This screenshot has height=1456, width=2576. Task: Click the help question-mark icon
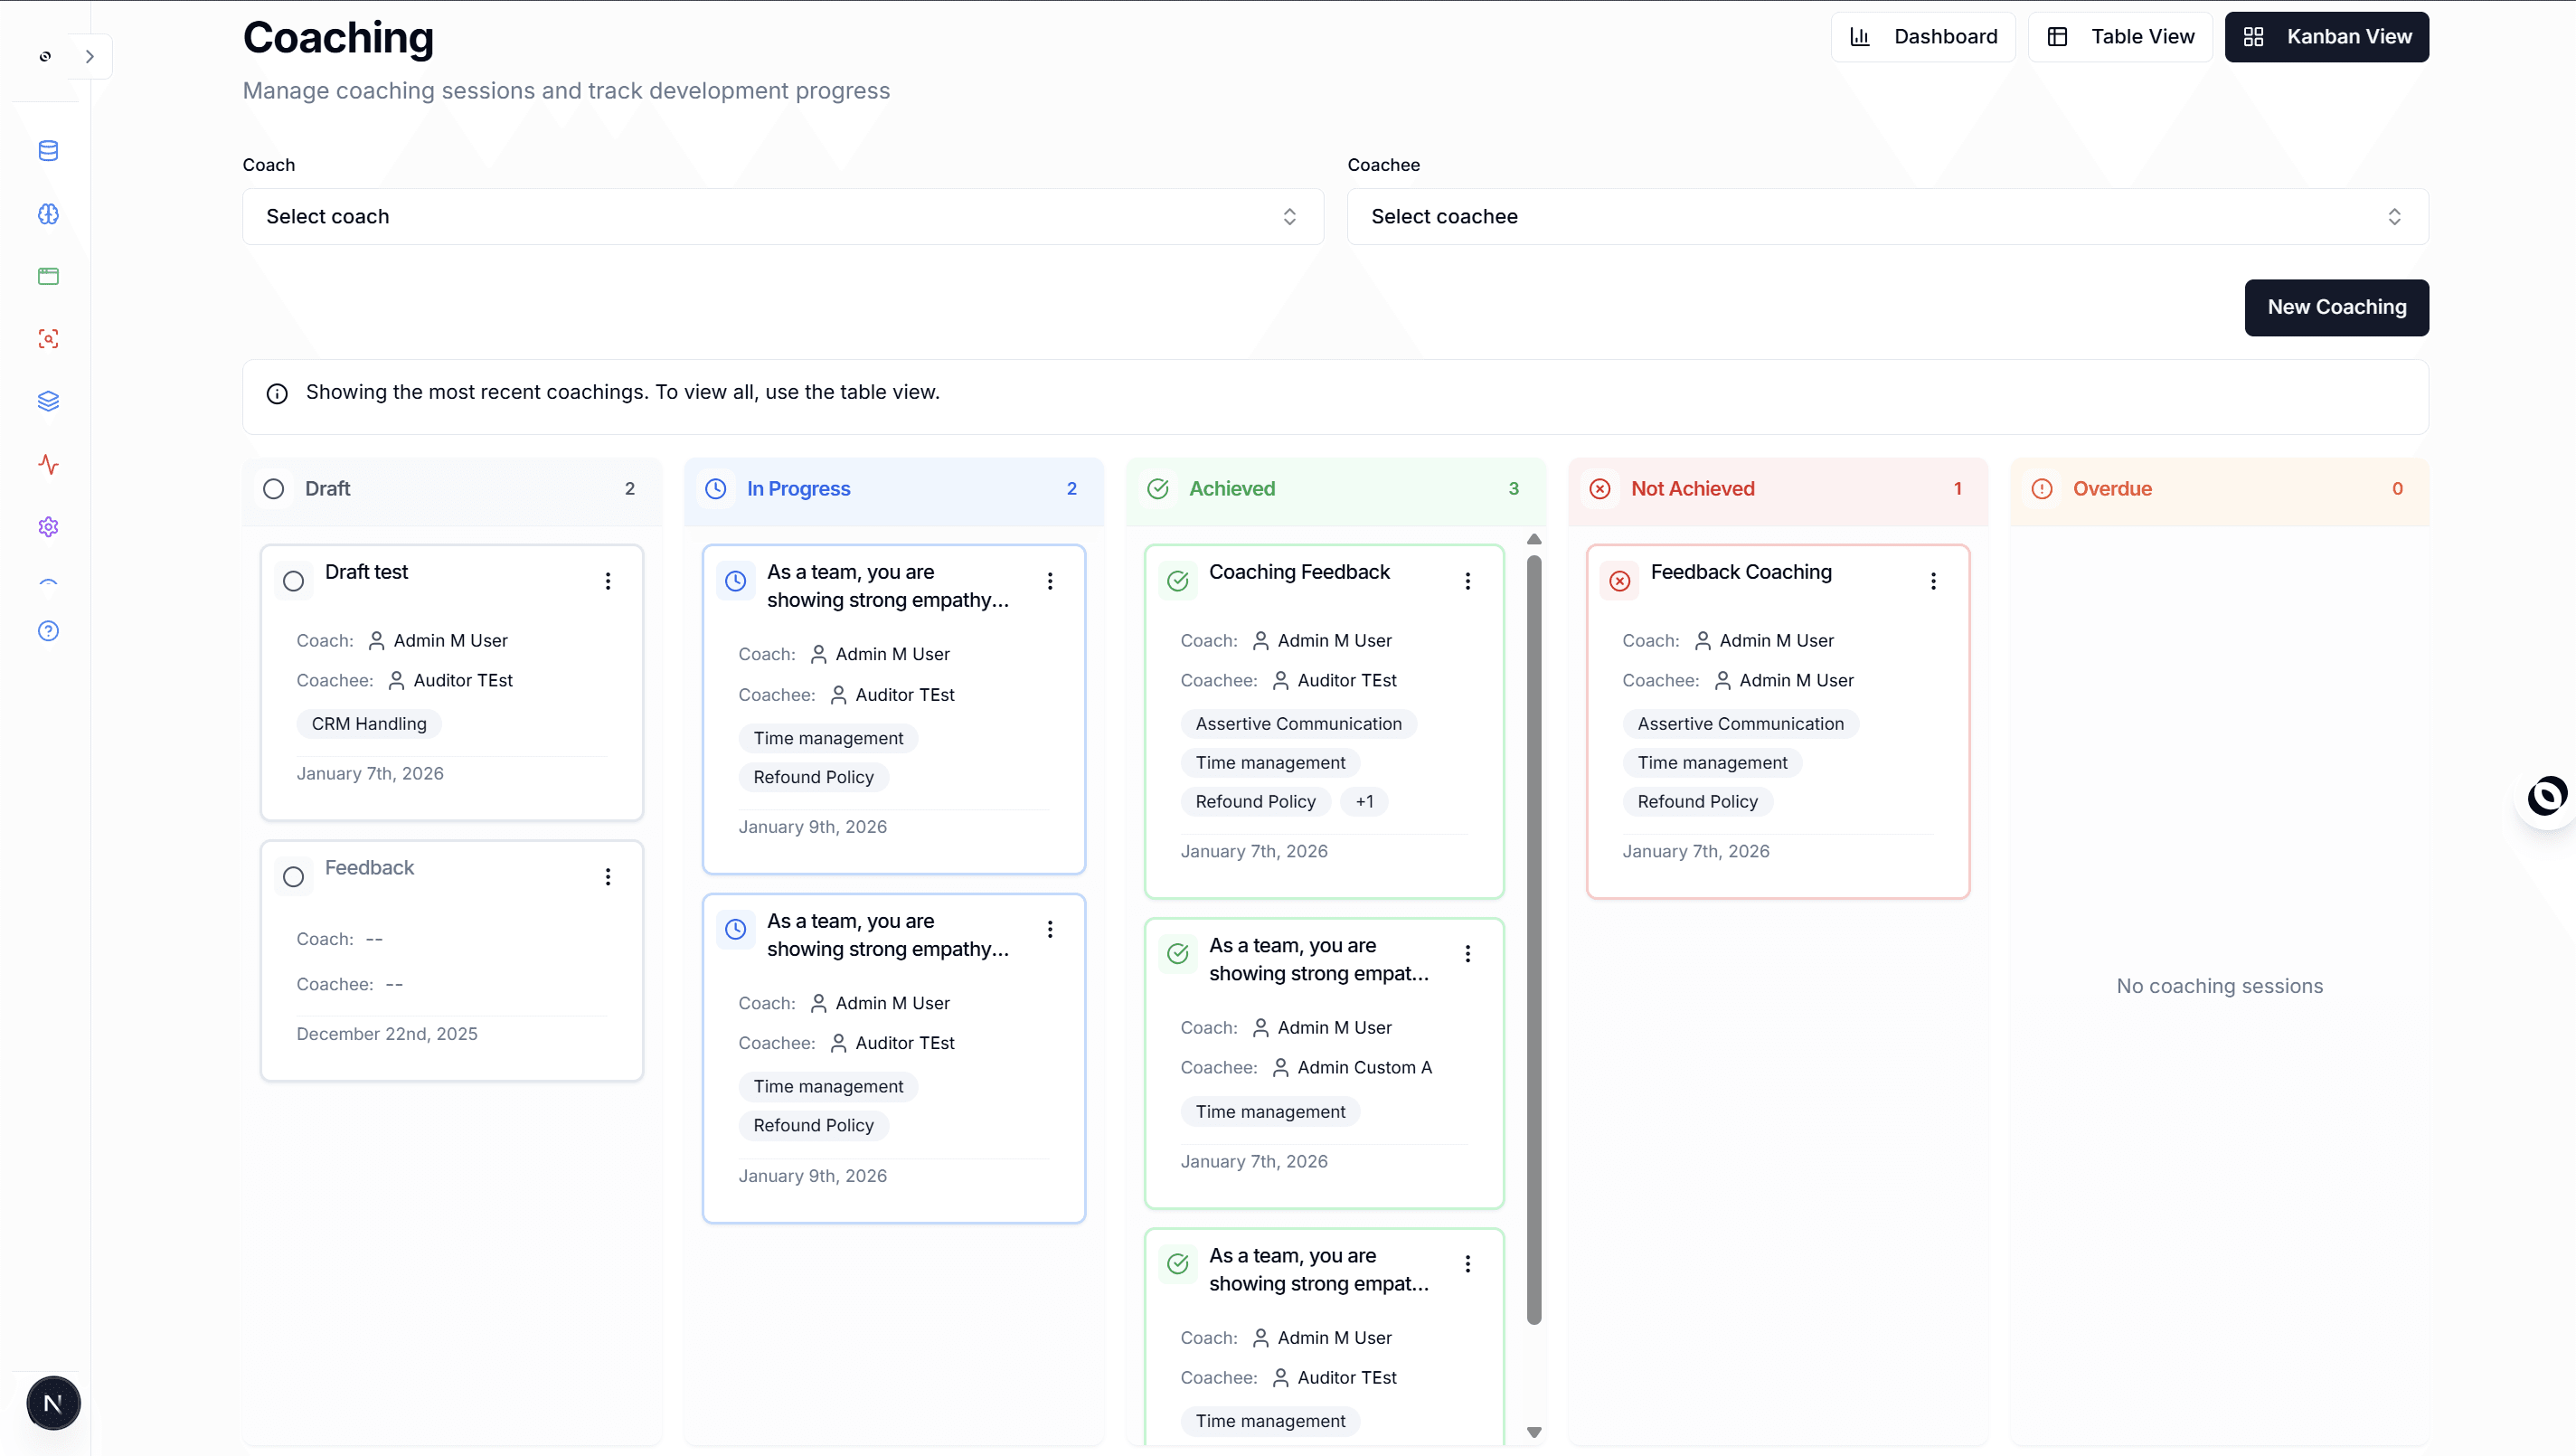point(47,631)
